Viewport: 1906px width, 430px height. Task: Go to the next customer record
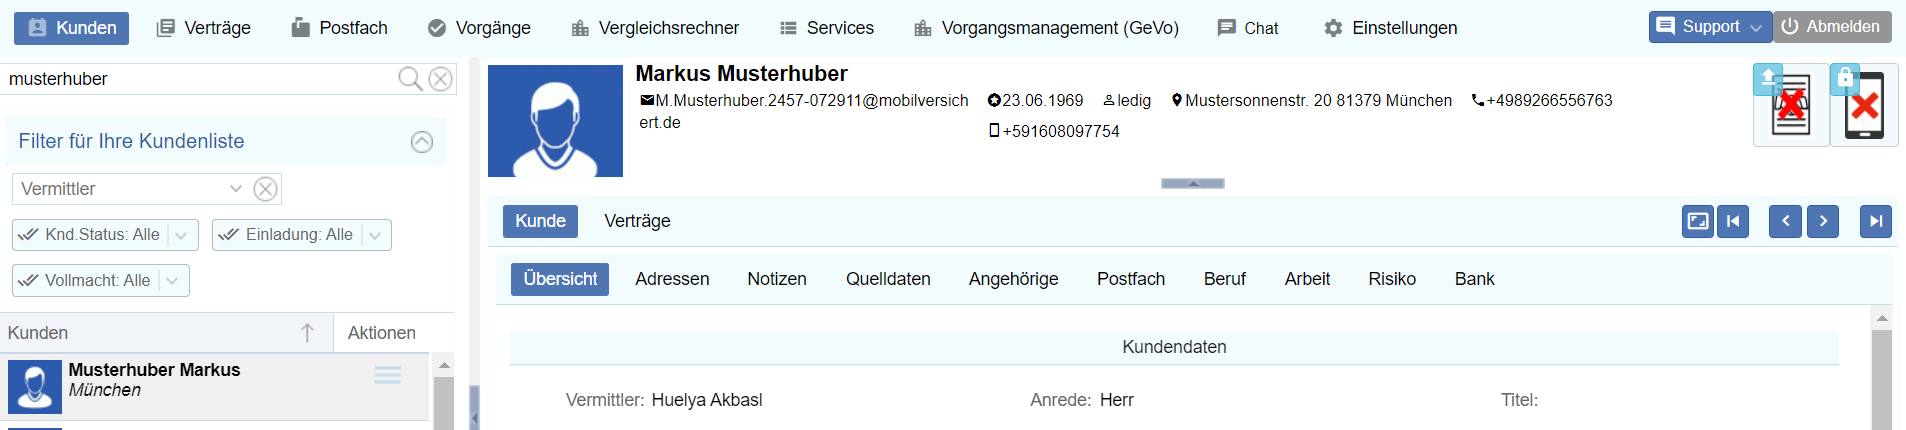1823,221
